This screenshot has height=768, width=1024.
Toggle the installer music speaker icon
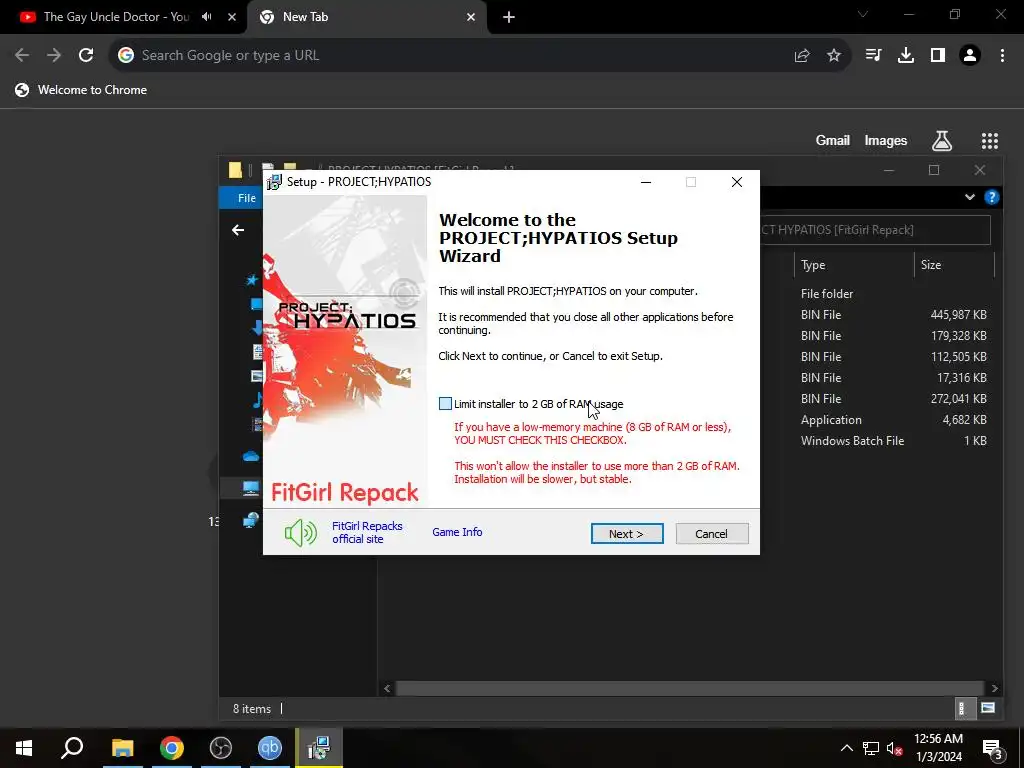pos(300,533)
